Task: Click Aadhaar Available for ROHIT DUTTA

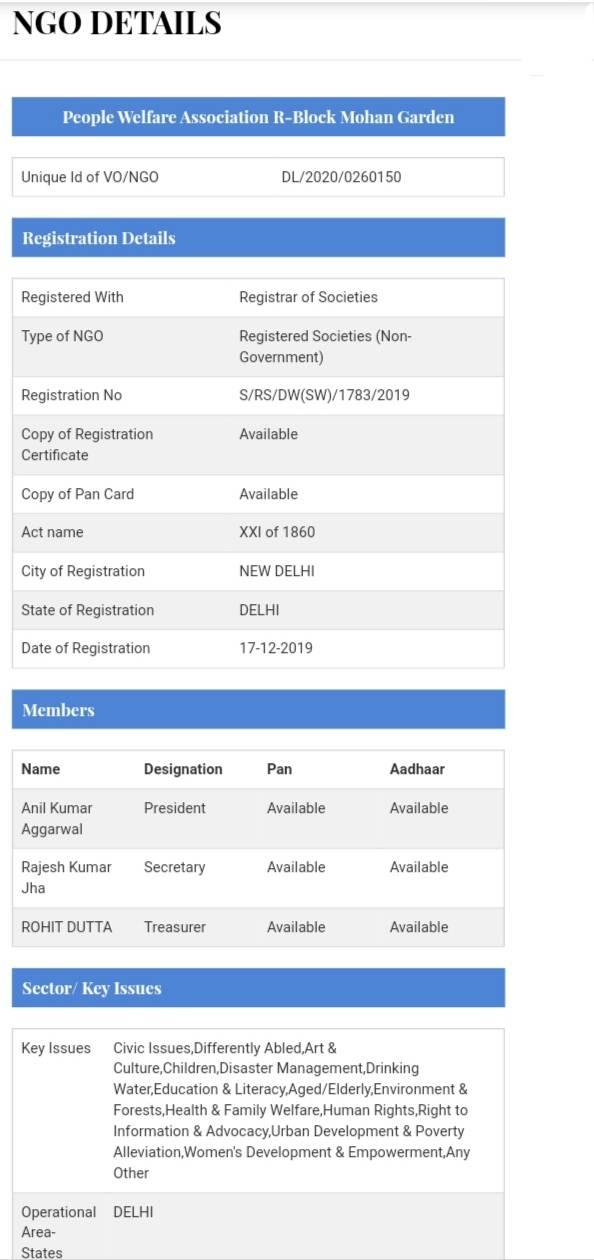Action: (x=419, y=927)
